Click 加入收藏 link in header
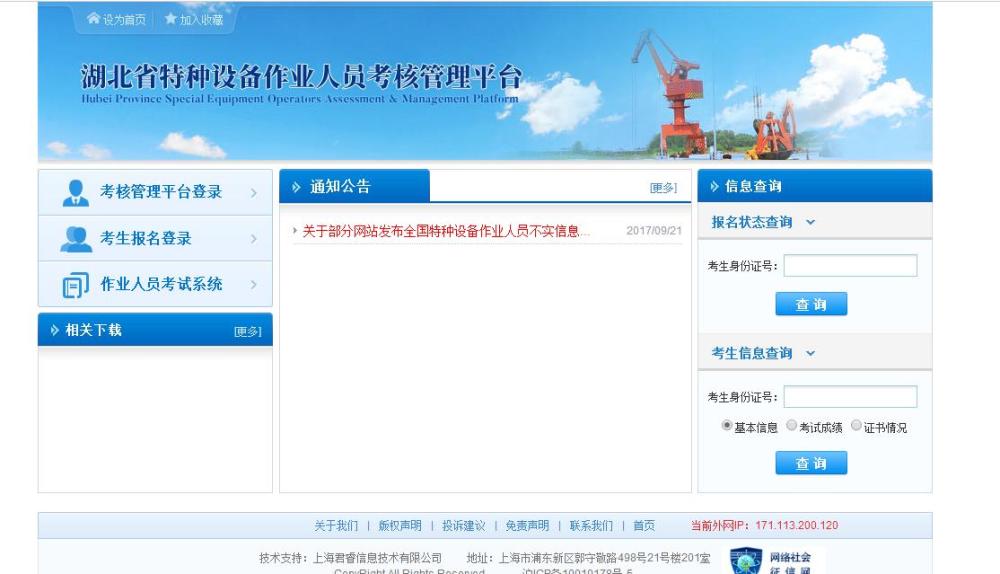The width and height of the screenshot is (1000, 574). point(202,20)
